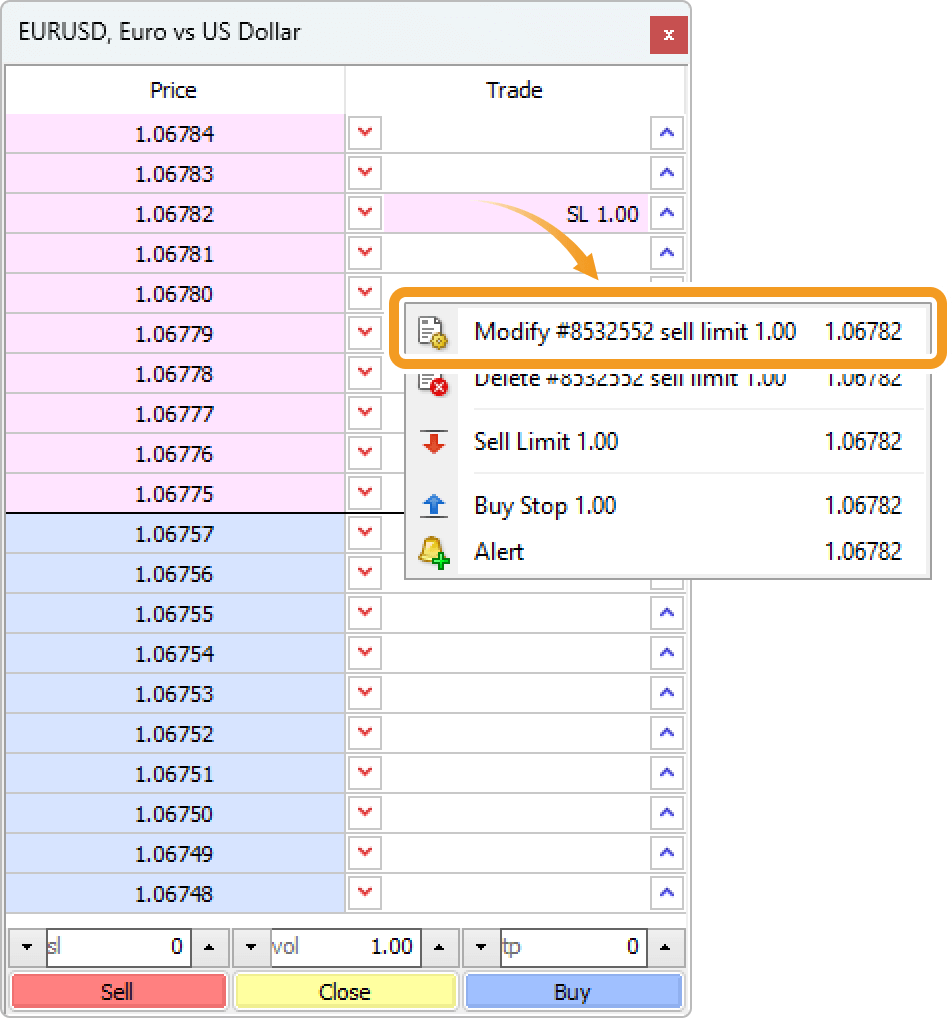The image size is (952, 1018).
Task: Click the blue buy chevron beside price 1.06757
Action: [666, 533]
